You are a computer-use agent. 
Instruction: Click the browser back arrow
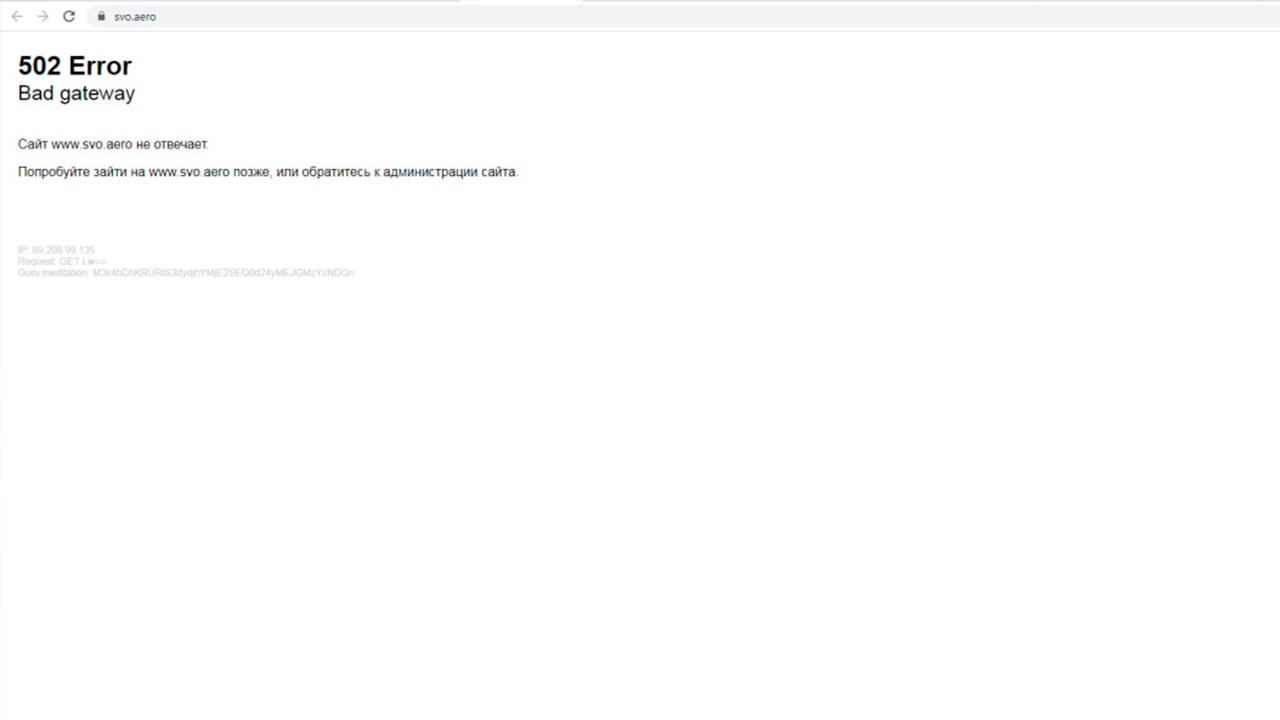(17, 16)
